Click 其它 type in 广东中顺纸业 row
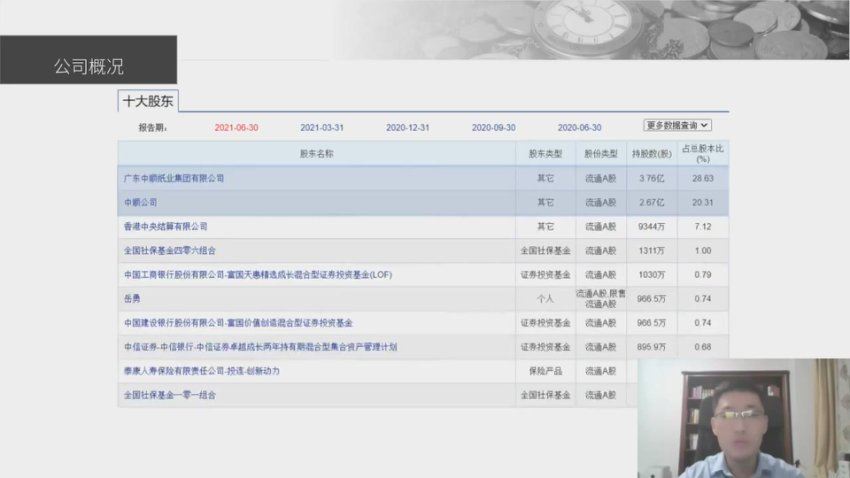Image resolution: width=850 pixels, height=478 pixels. (x=545, y=178)
